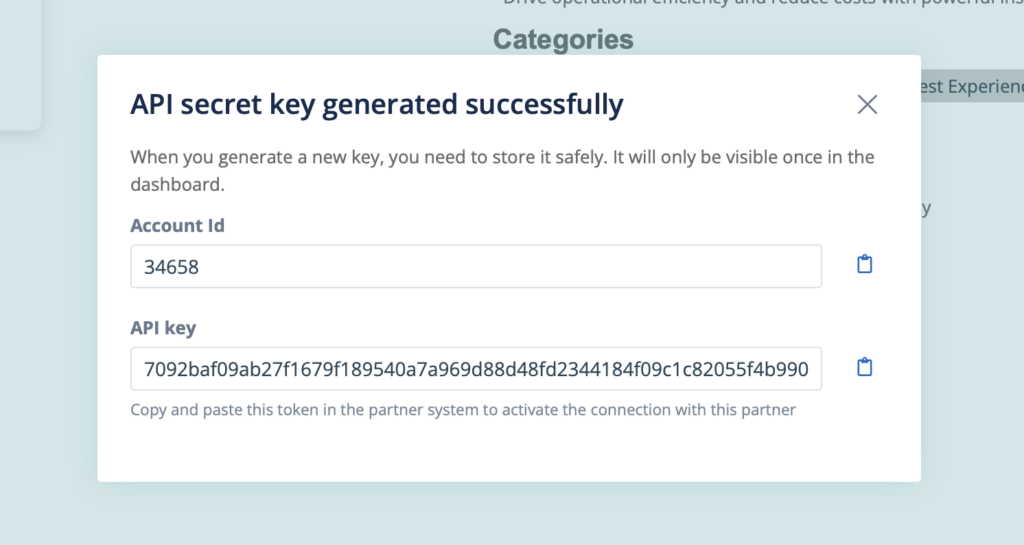Select the Guest Experience category tag behind dialog

click(x=972, y=86)
